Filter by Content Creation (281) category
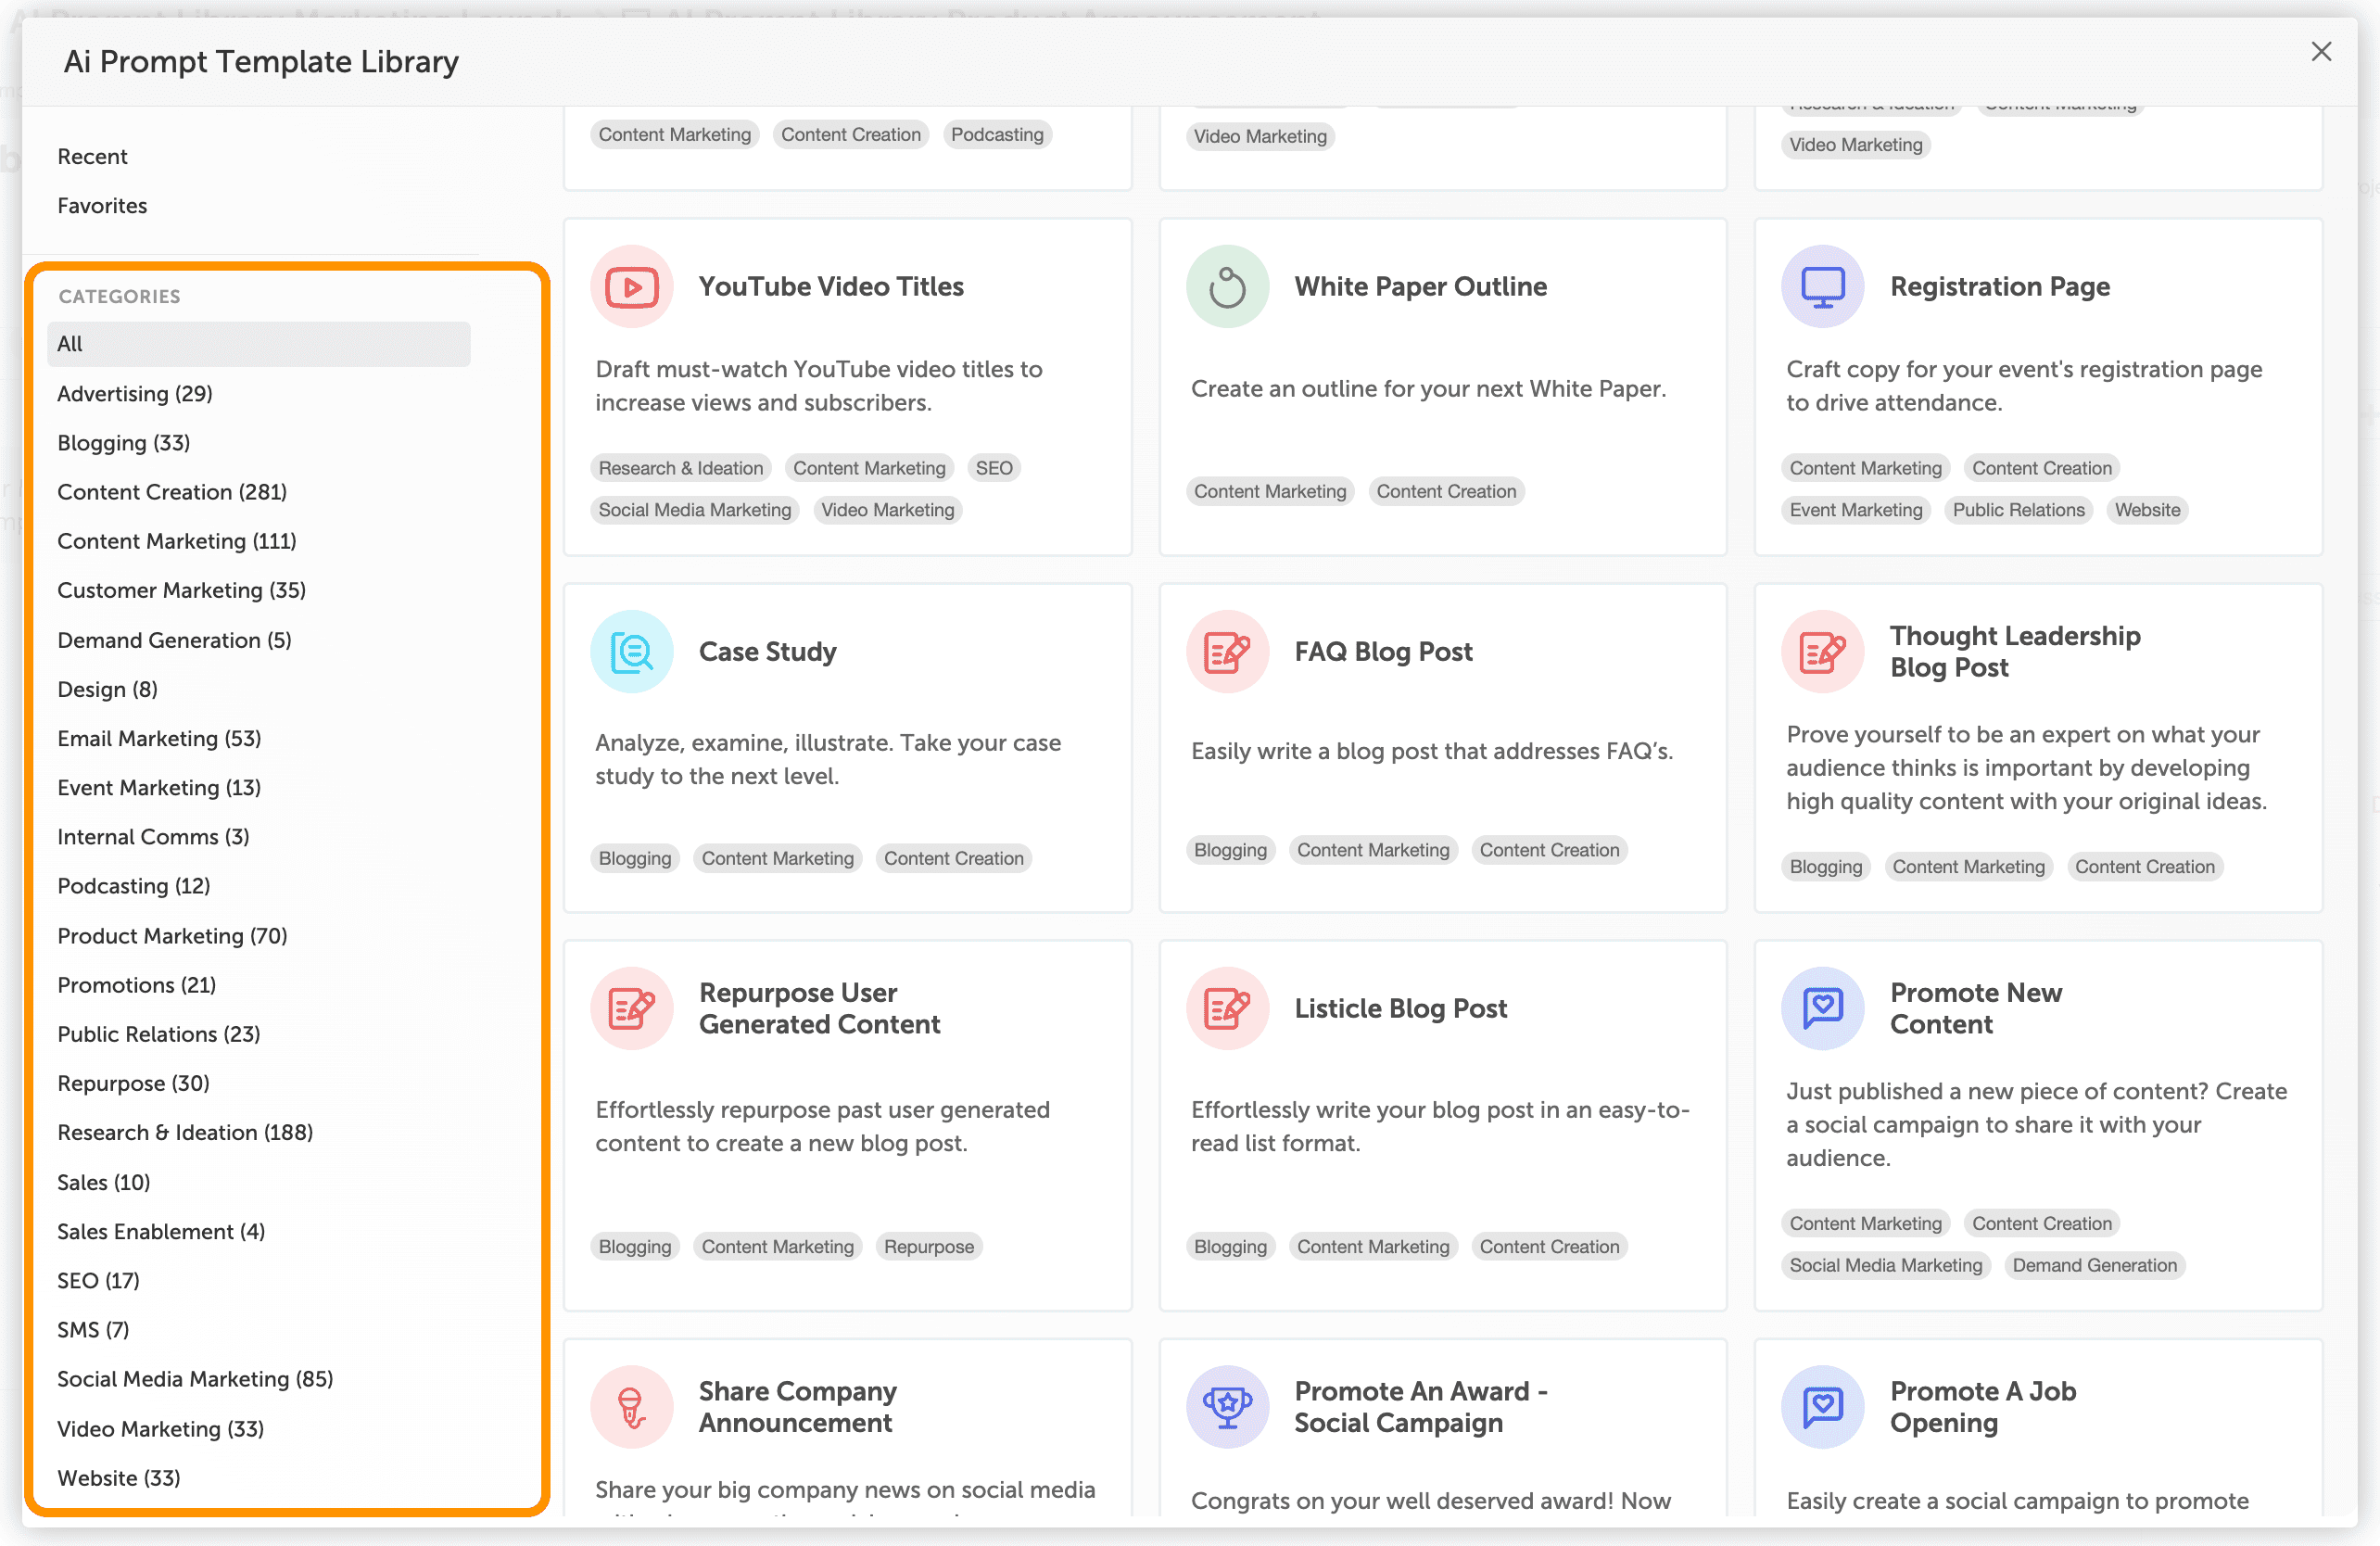Screen dimensions: 2380x1546 pyautogui.click(x=172, y=492)
